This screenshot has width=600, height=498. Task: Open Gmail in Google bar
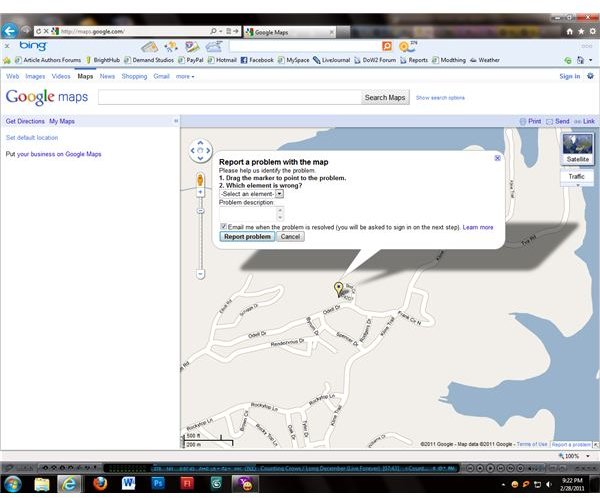(161, 76)
